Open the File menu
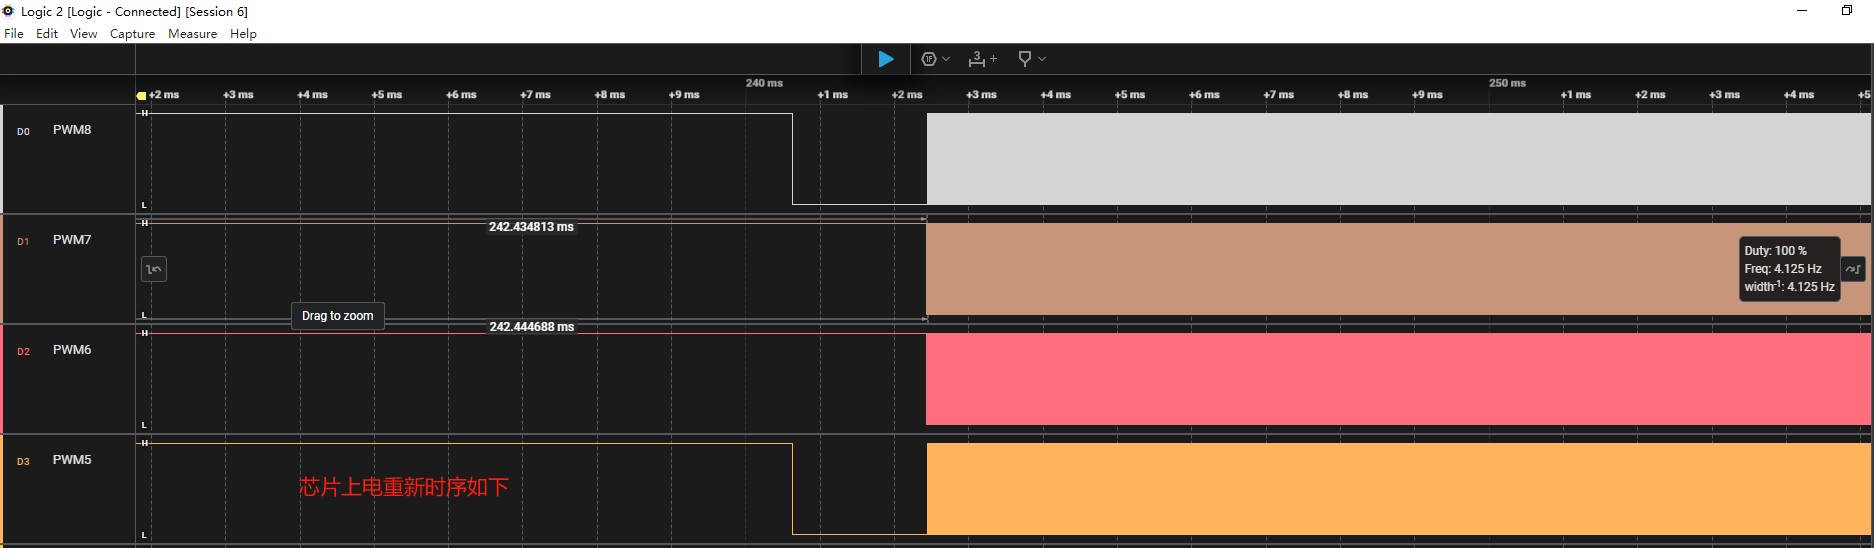 point(14,33)
